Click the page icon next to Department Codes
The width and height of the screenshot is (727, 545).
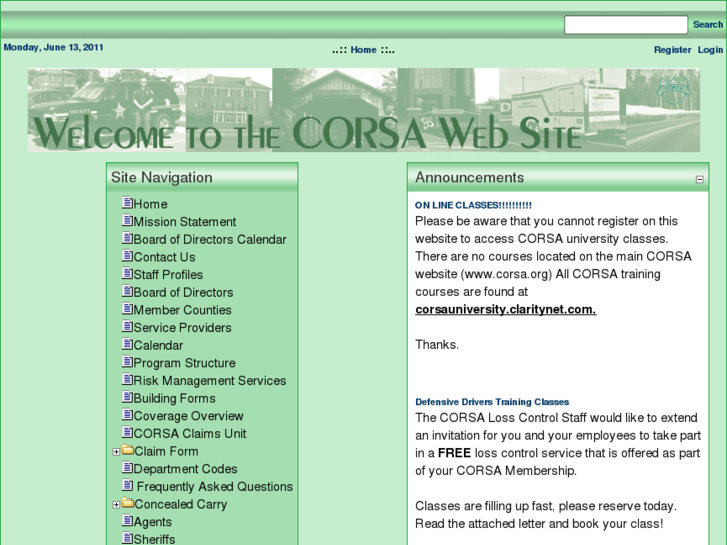pyautogui.click(x=127, y=467)
